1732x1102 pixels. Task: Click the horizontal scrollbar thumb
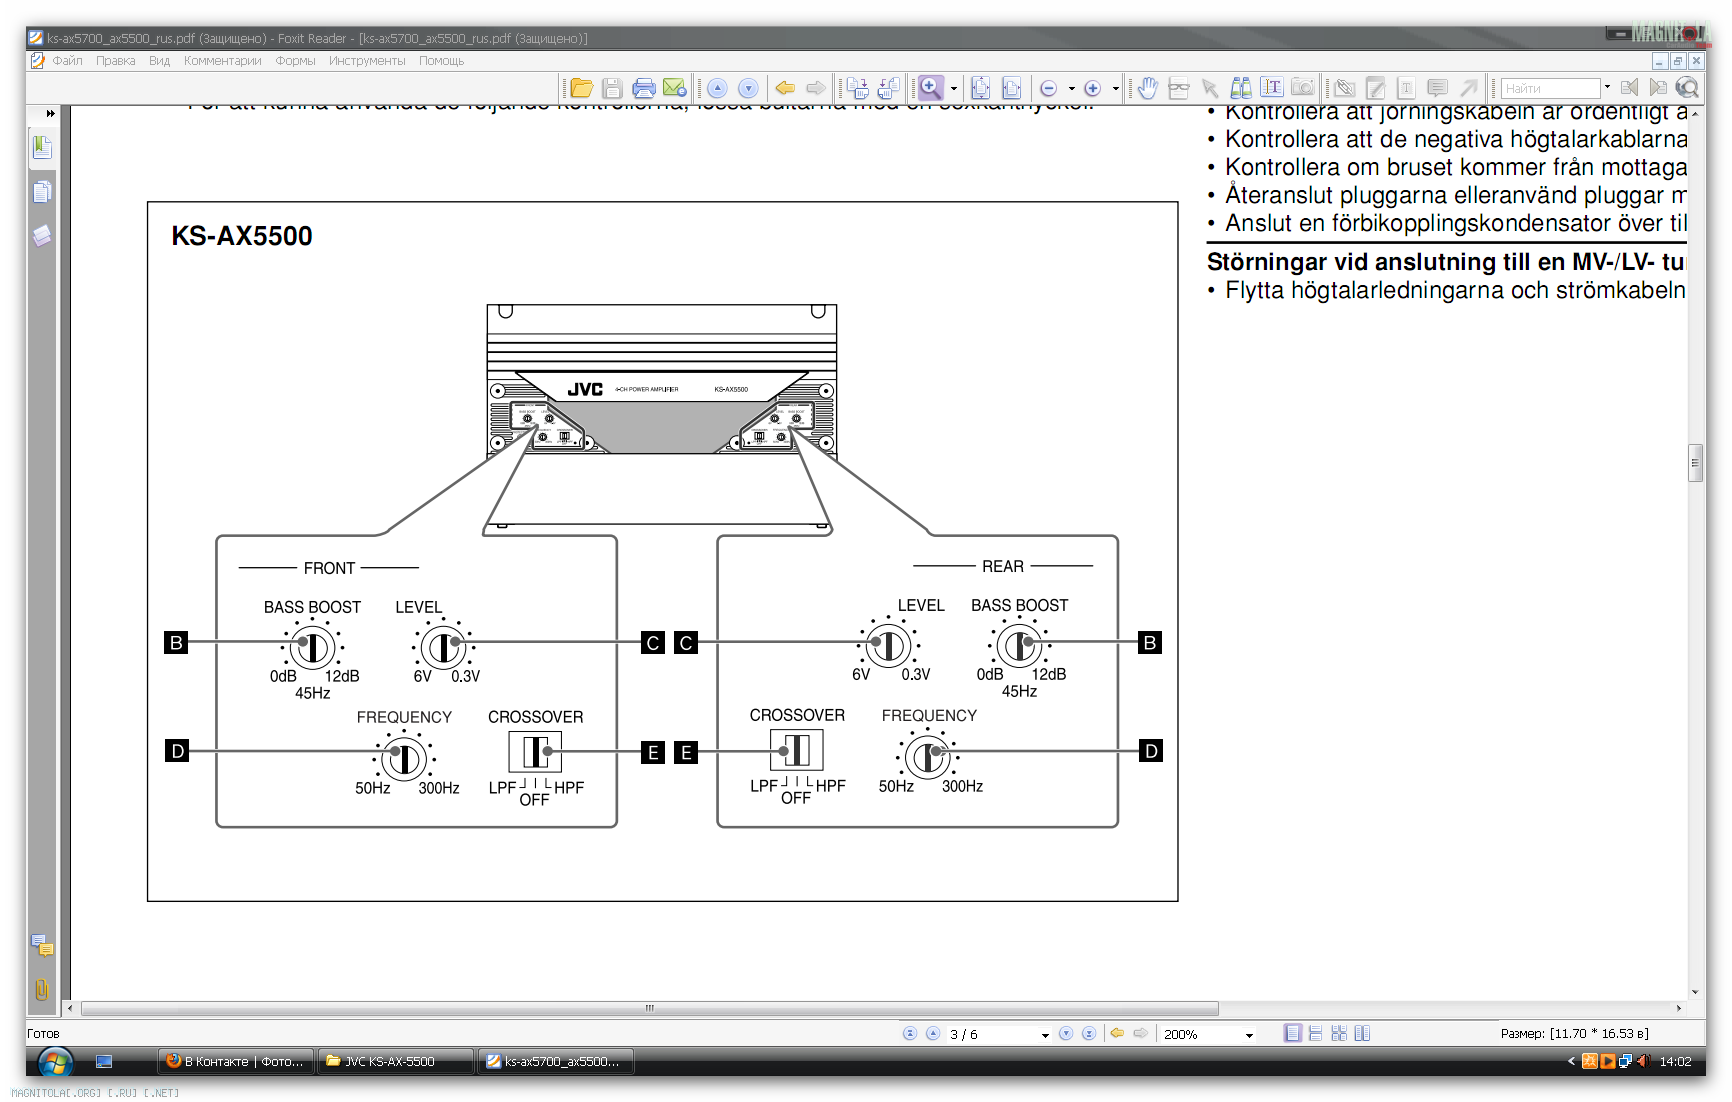pos(650,1008)
